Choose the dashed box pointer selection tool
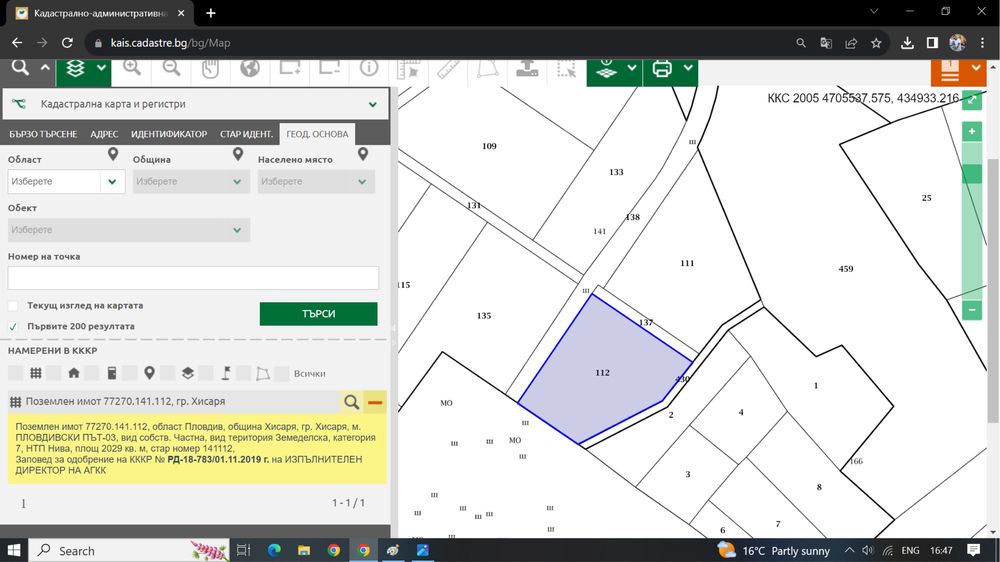This screenshot has width=1000, height=562. (566, 68)
